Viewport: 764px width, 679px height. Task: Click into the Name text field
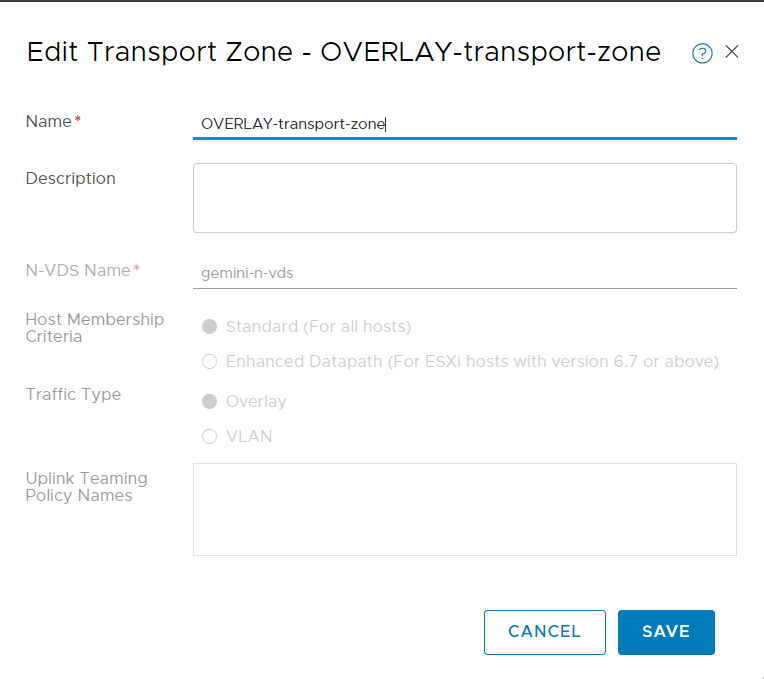(464, 124)
